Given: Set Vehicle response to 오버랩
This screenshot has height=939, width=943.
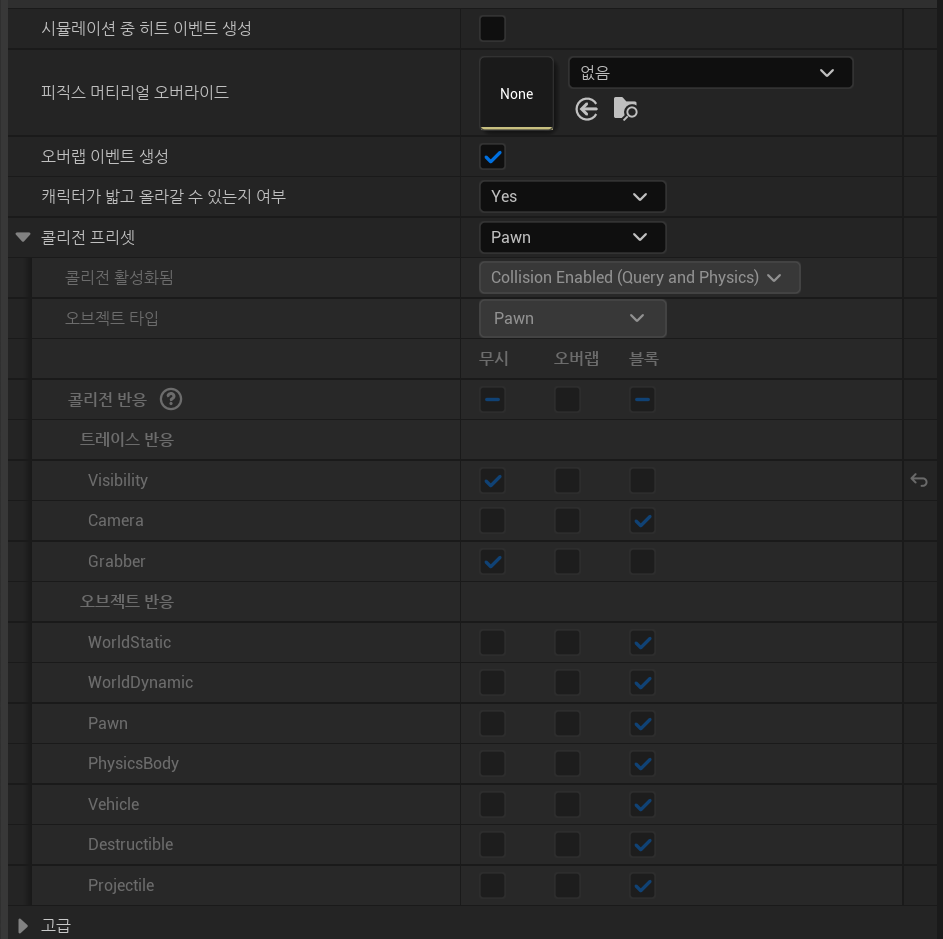Looking at the screenshot, I should [567, 804].
